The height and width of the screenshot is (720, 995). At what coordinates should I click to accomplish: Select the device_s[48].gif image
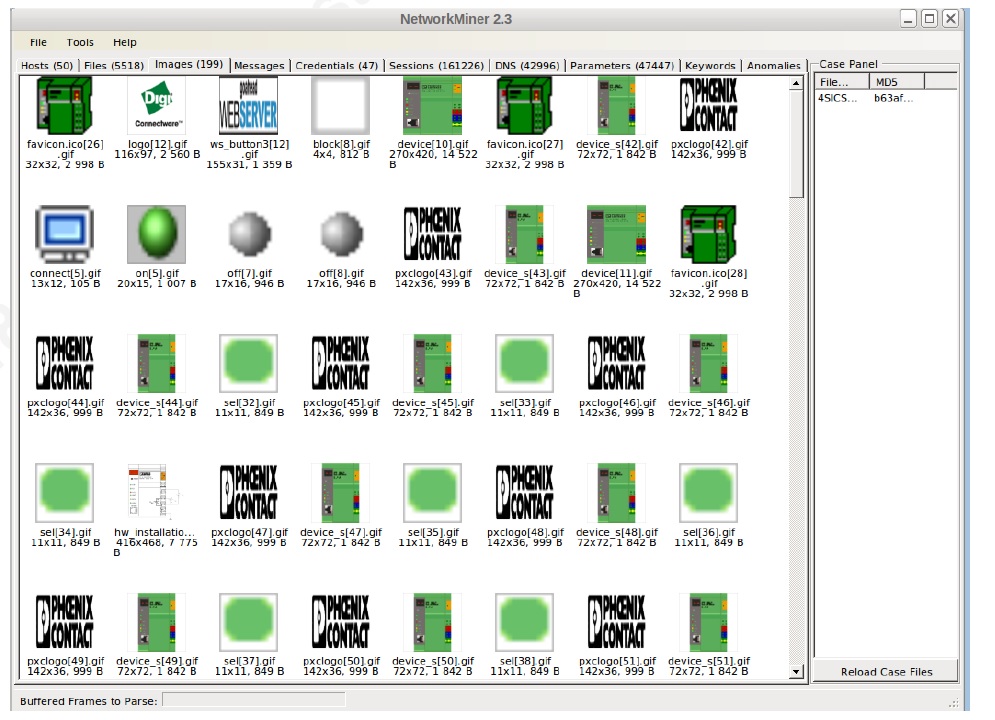617,493
